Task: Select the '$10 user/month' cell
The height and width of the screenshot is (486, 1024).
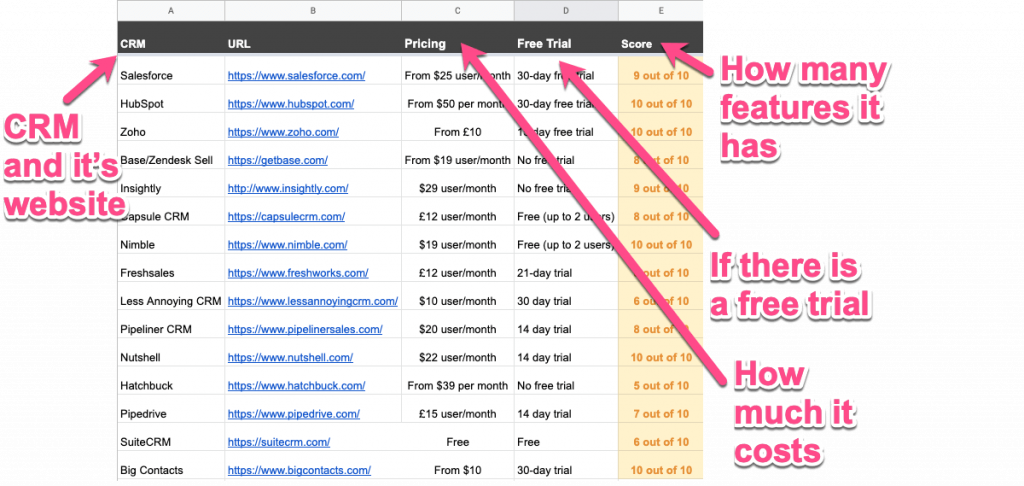Action: tap(458, 296)
